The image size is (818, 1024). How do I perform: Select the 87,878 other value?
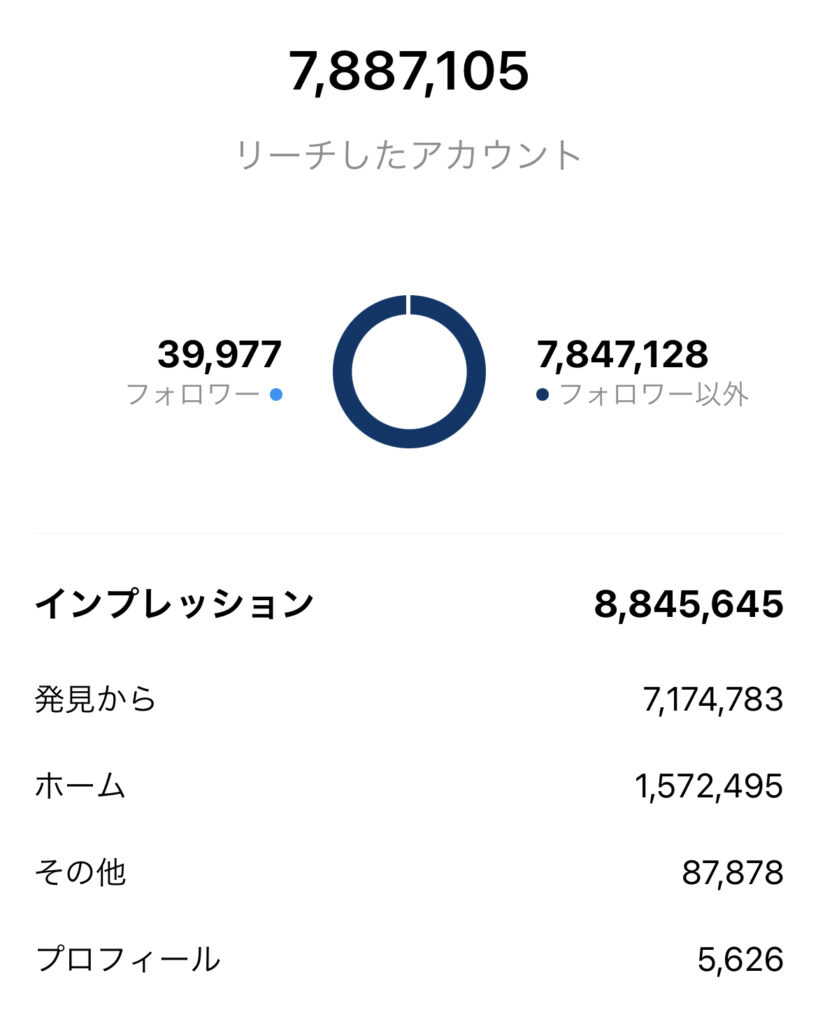pos(732,873)
